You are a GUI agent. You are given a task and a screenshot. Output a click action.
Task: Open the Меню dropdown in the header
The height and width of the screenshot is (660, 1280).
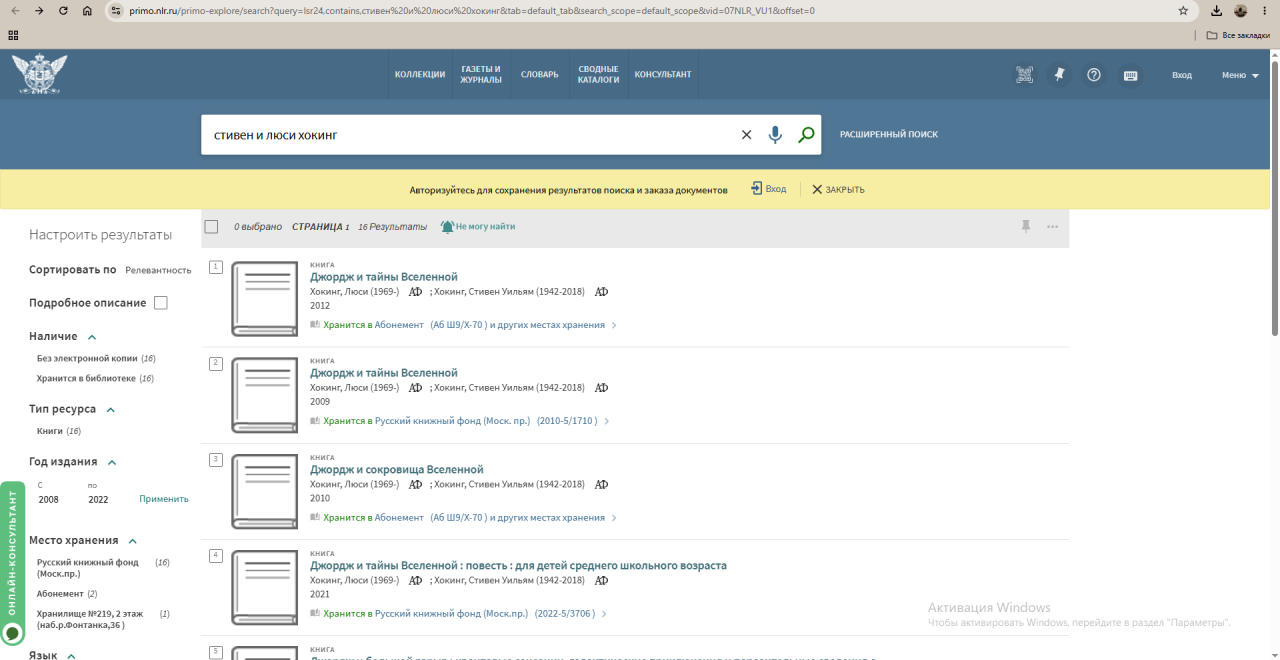tap(1240, 75)
